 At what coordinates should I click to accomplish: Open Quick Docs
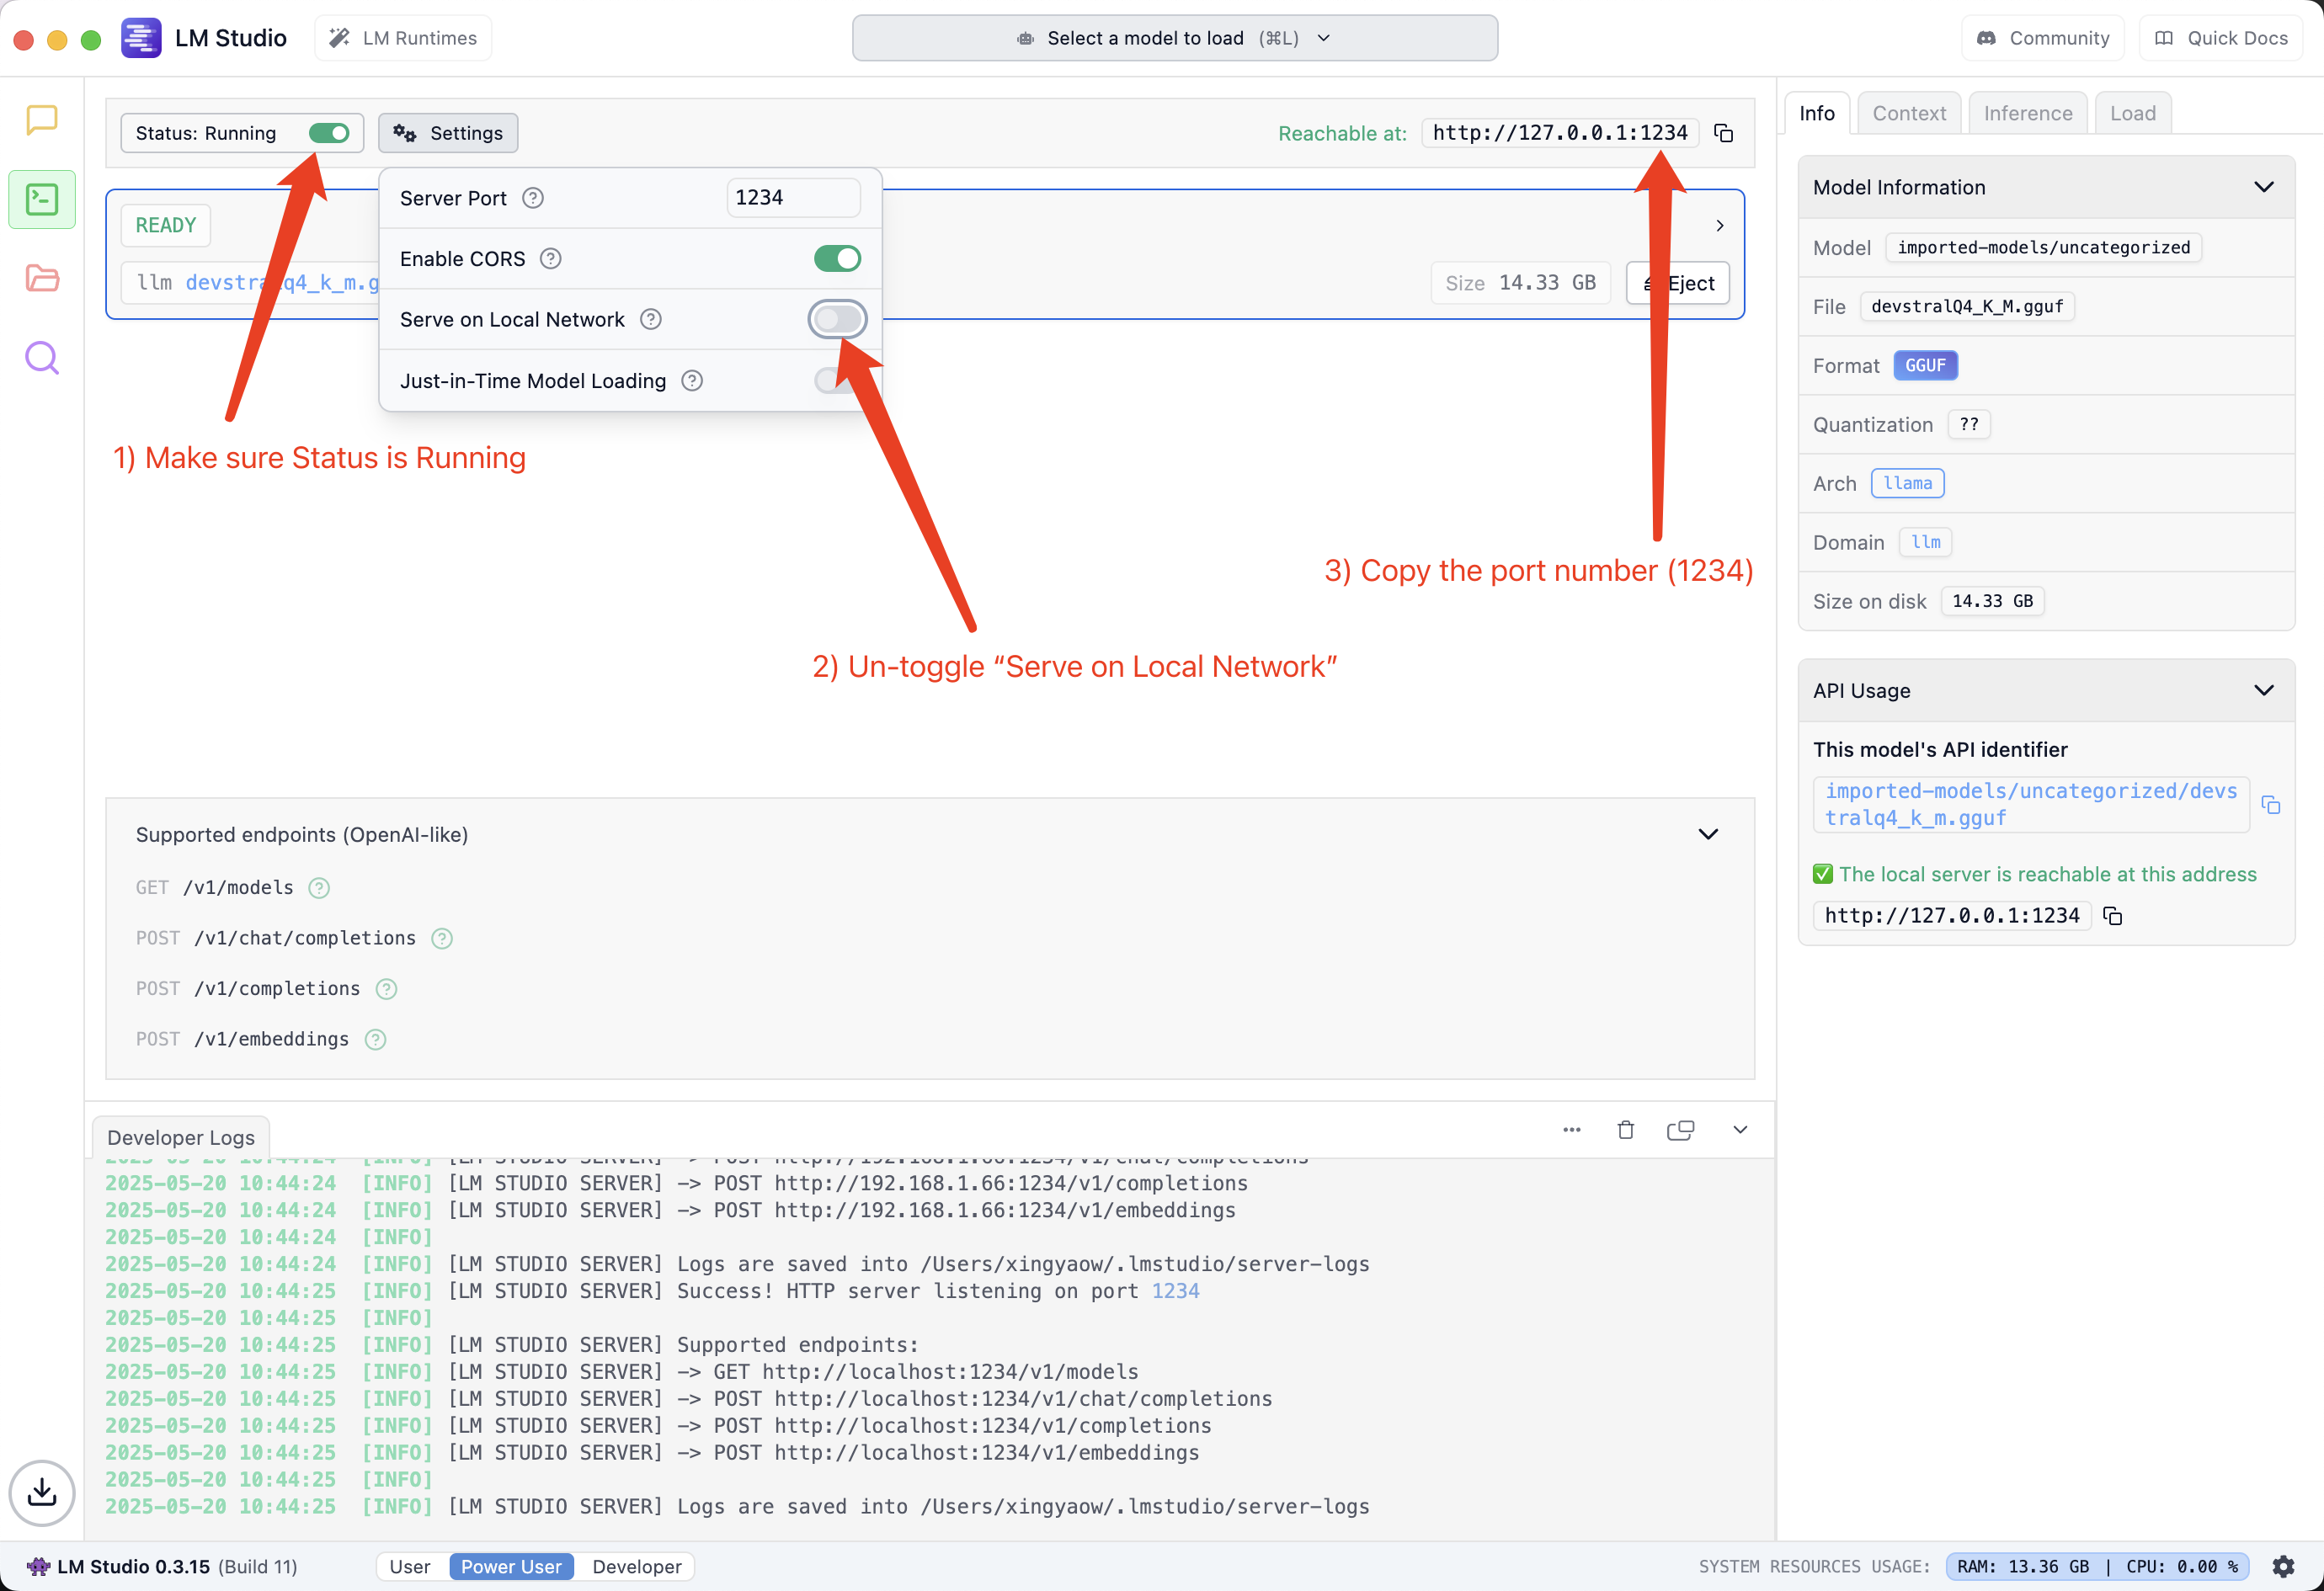[x=2221, y=38]
